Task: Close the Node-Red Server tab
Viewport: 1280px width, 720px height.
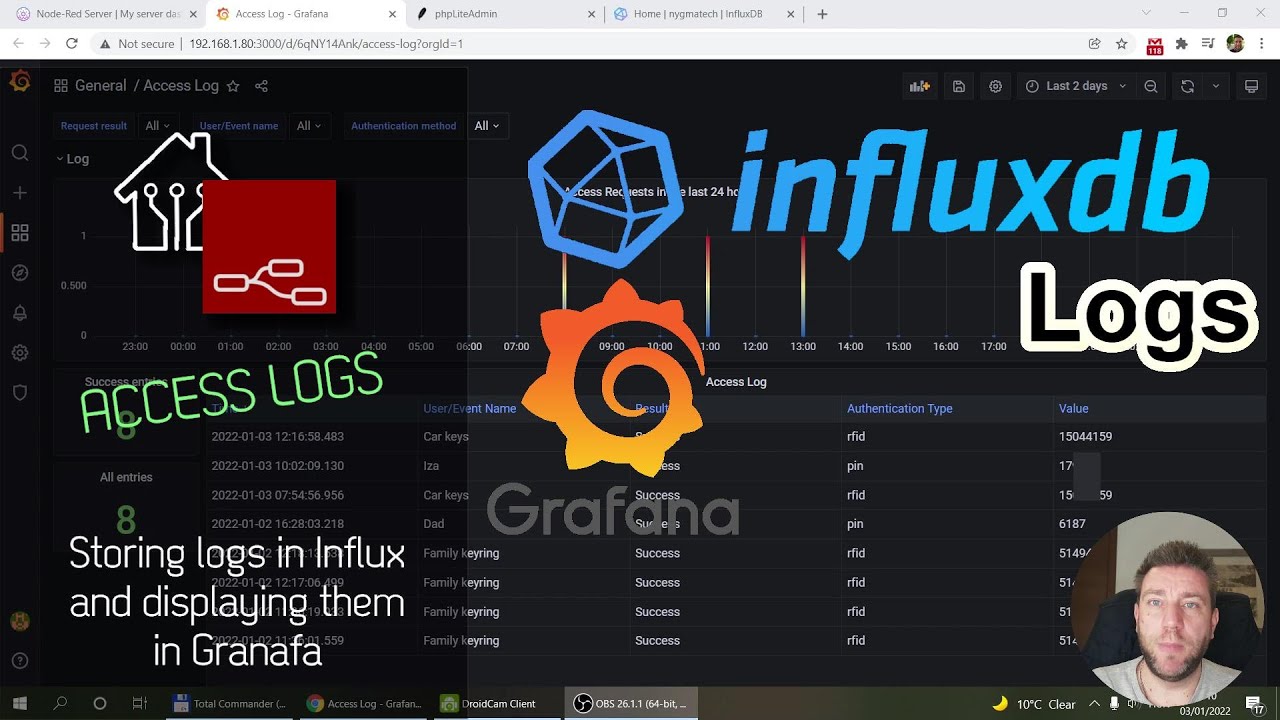Action: point(193,14)
